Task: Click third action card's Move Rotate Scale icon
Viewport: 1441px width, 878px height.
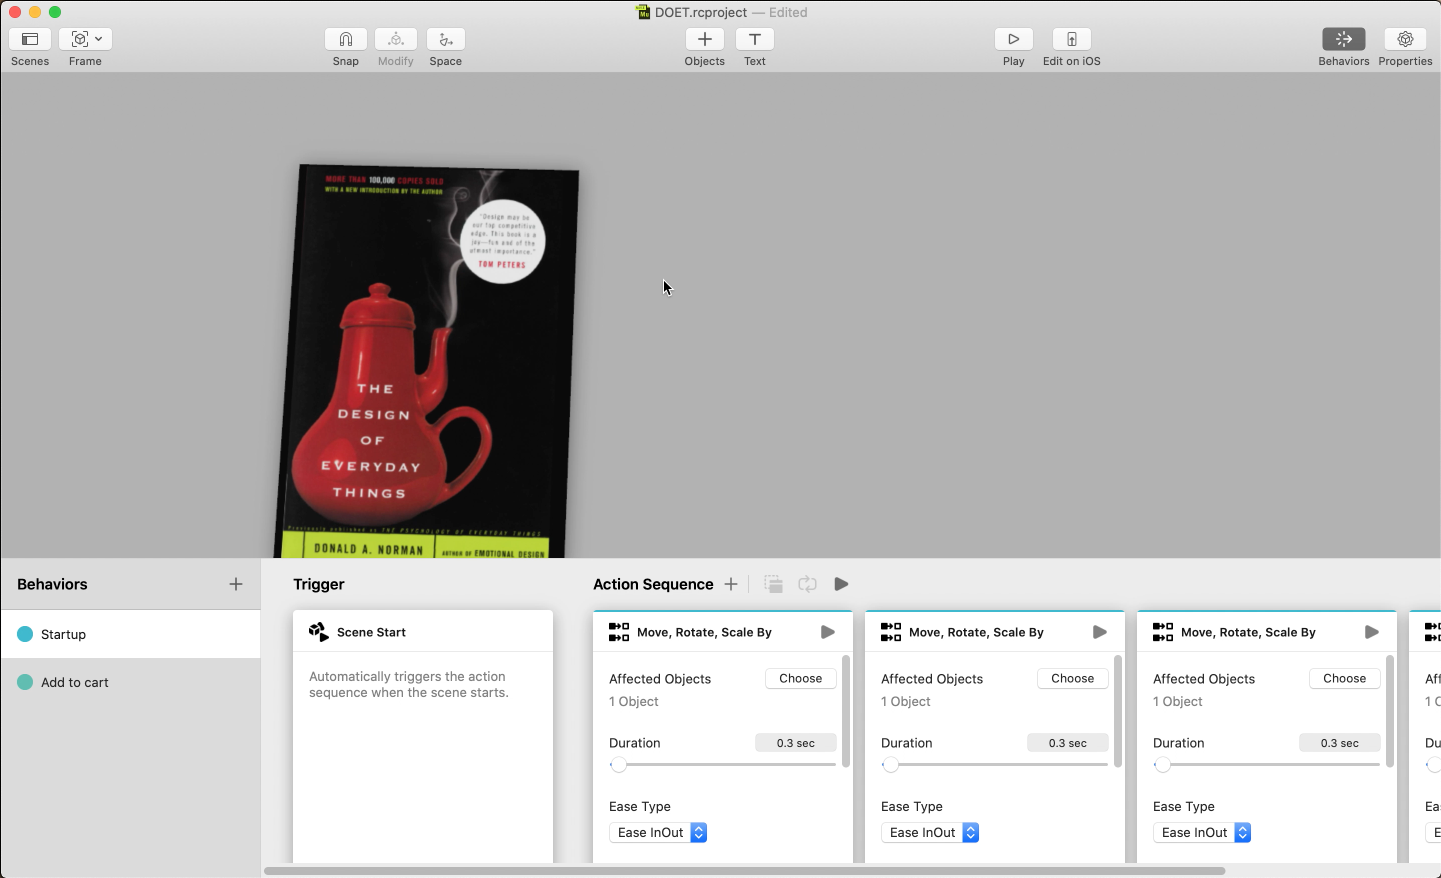Action: tap(1163, 632)
